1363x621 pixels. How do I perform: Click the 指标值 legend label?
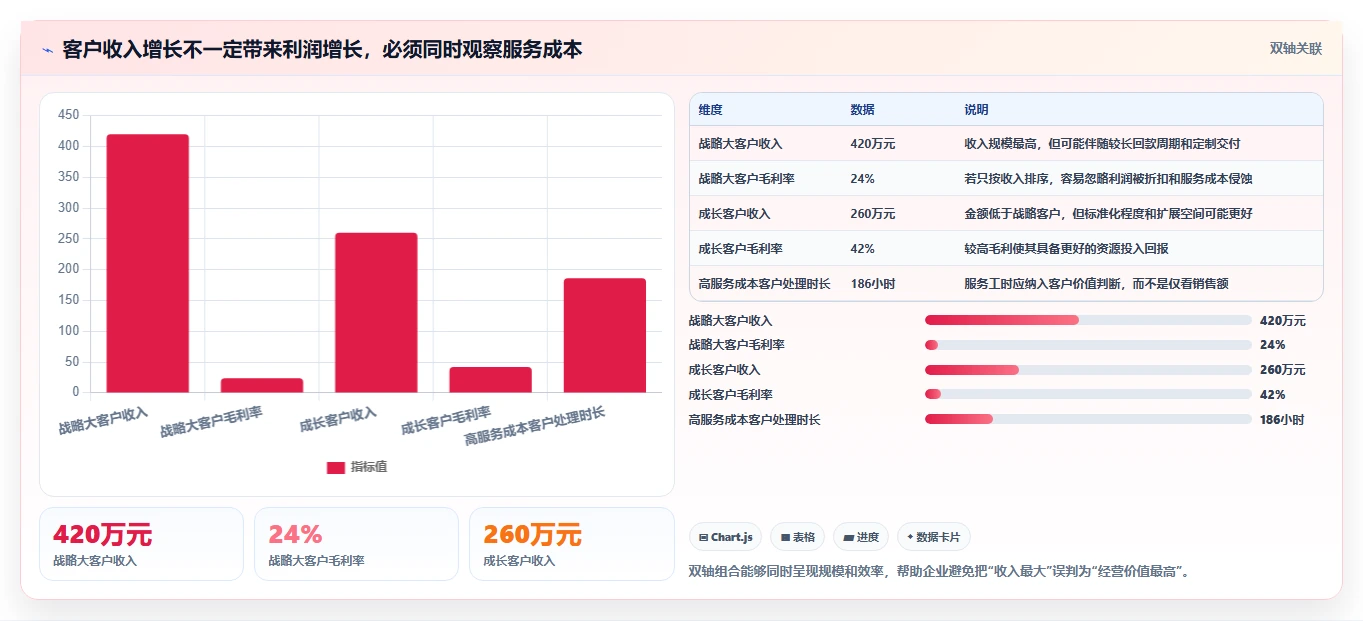click(x=369, y=467)
